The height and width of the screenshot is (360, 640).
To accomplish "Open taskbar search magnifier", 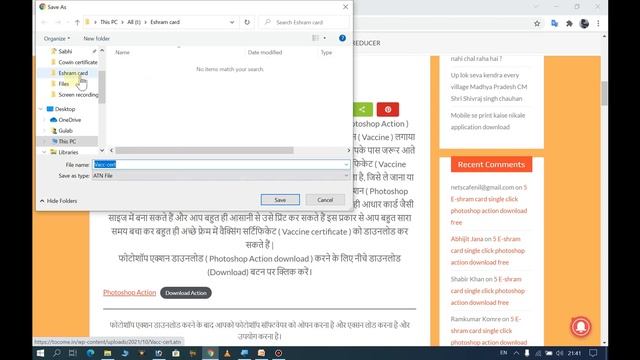I will (x=57, y=353).
